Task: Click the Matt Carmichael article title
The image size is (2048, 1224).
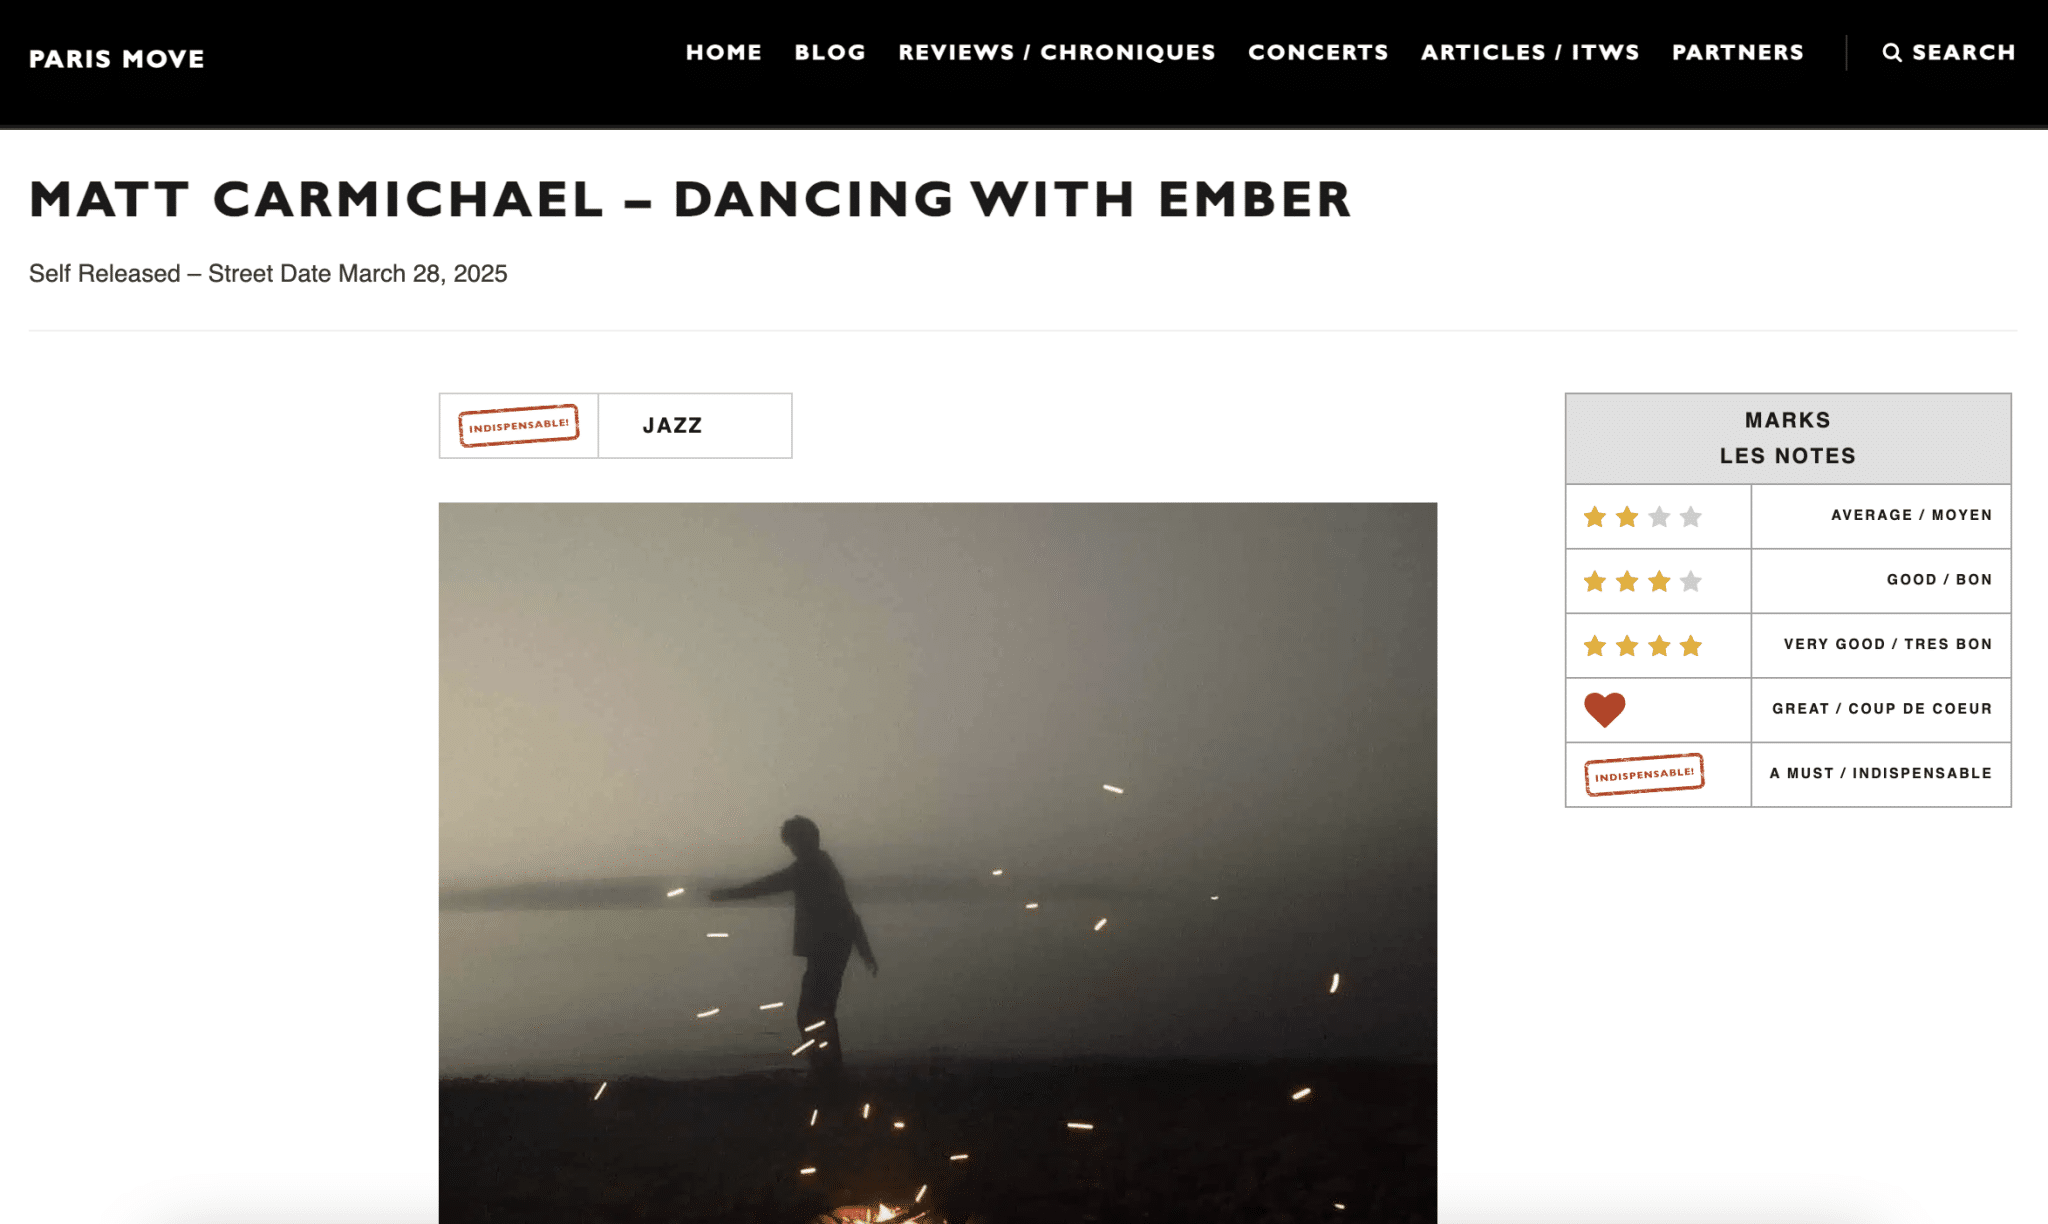Action: coord(690,199)
